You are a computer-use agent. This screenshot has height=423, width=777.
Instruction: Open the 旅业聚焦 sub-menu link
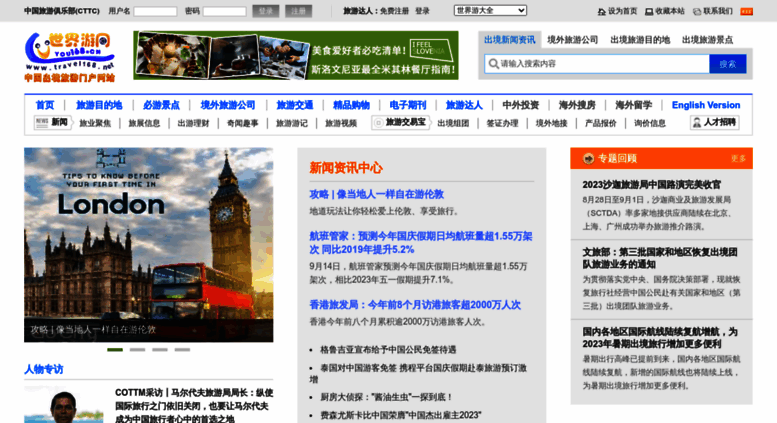tap(95, 123)
